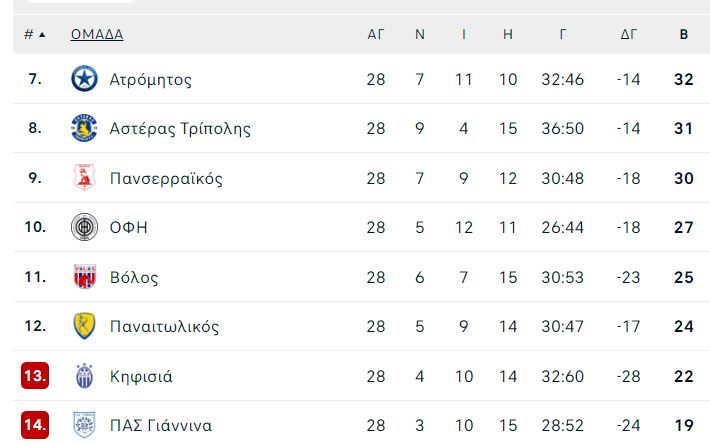Click the red 14. relegation position badge
The height and width of the screenshot is (444, 710).
point(35,425)
